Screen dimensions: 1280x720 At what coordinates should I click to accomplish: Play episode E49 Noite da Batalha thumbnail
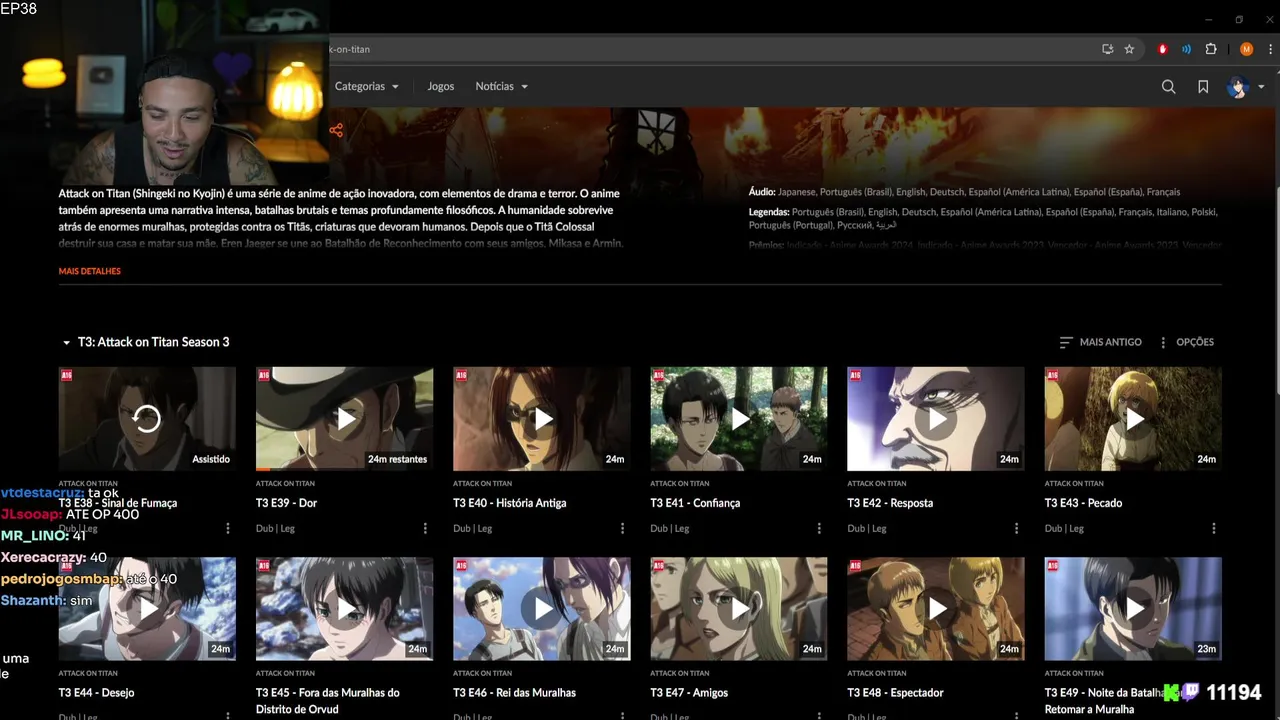[1133, 609]
